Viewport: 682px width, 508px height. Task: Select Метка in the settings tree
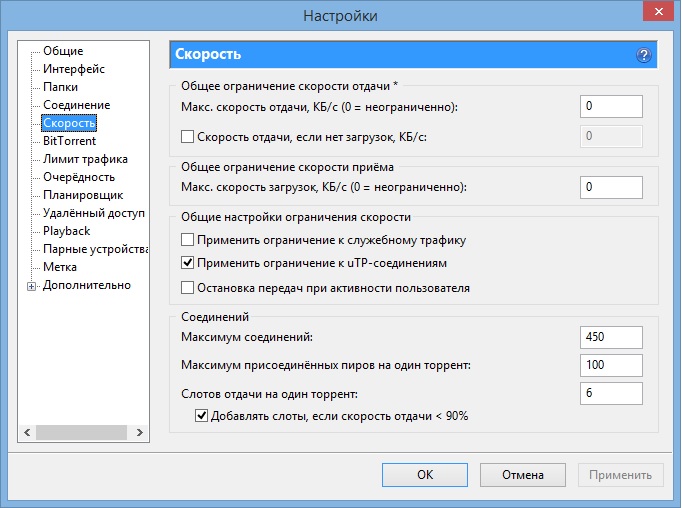[60, 267]
